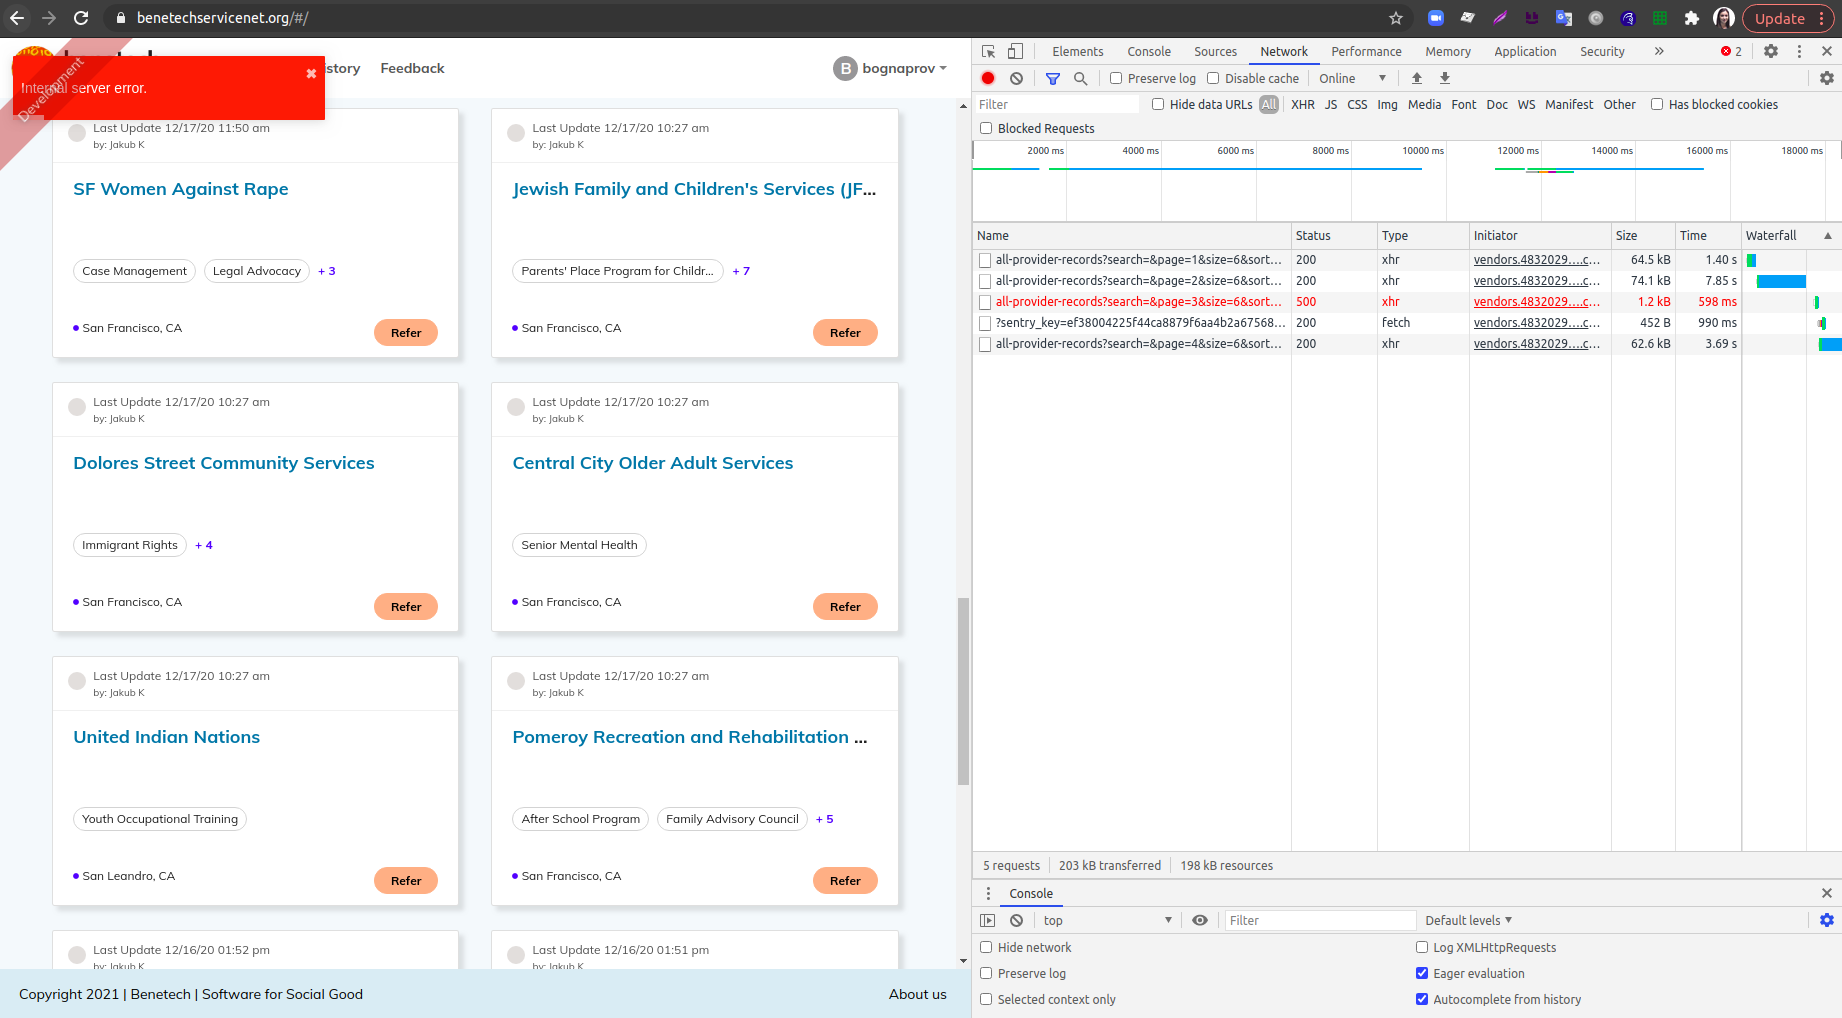Open bognaprov user menu
This screenshot has height=1018, width=1842.
pos(890,68)
